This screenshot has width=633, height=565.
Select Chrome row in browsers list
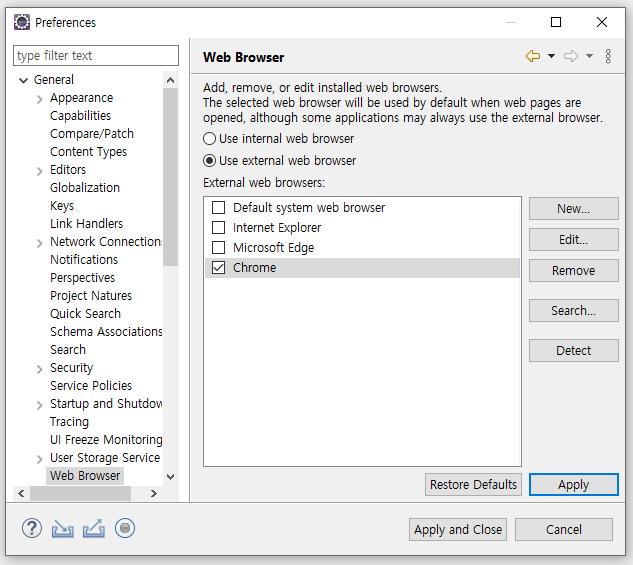coord(362,268)
